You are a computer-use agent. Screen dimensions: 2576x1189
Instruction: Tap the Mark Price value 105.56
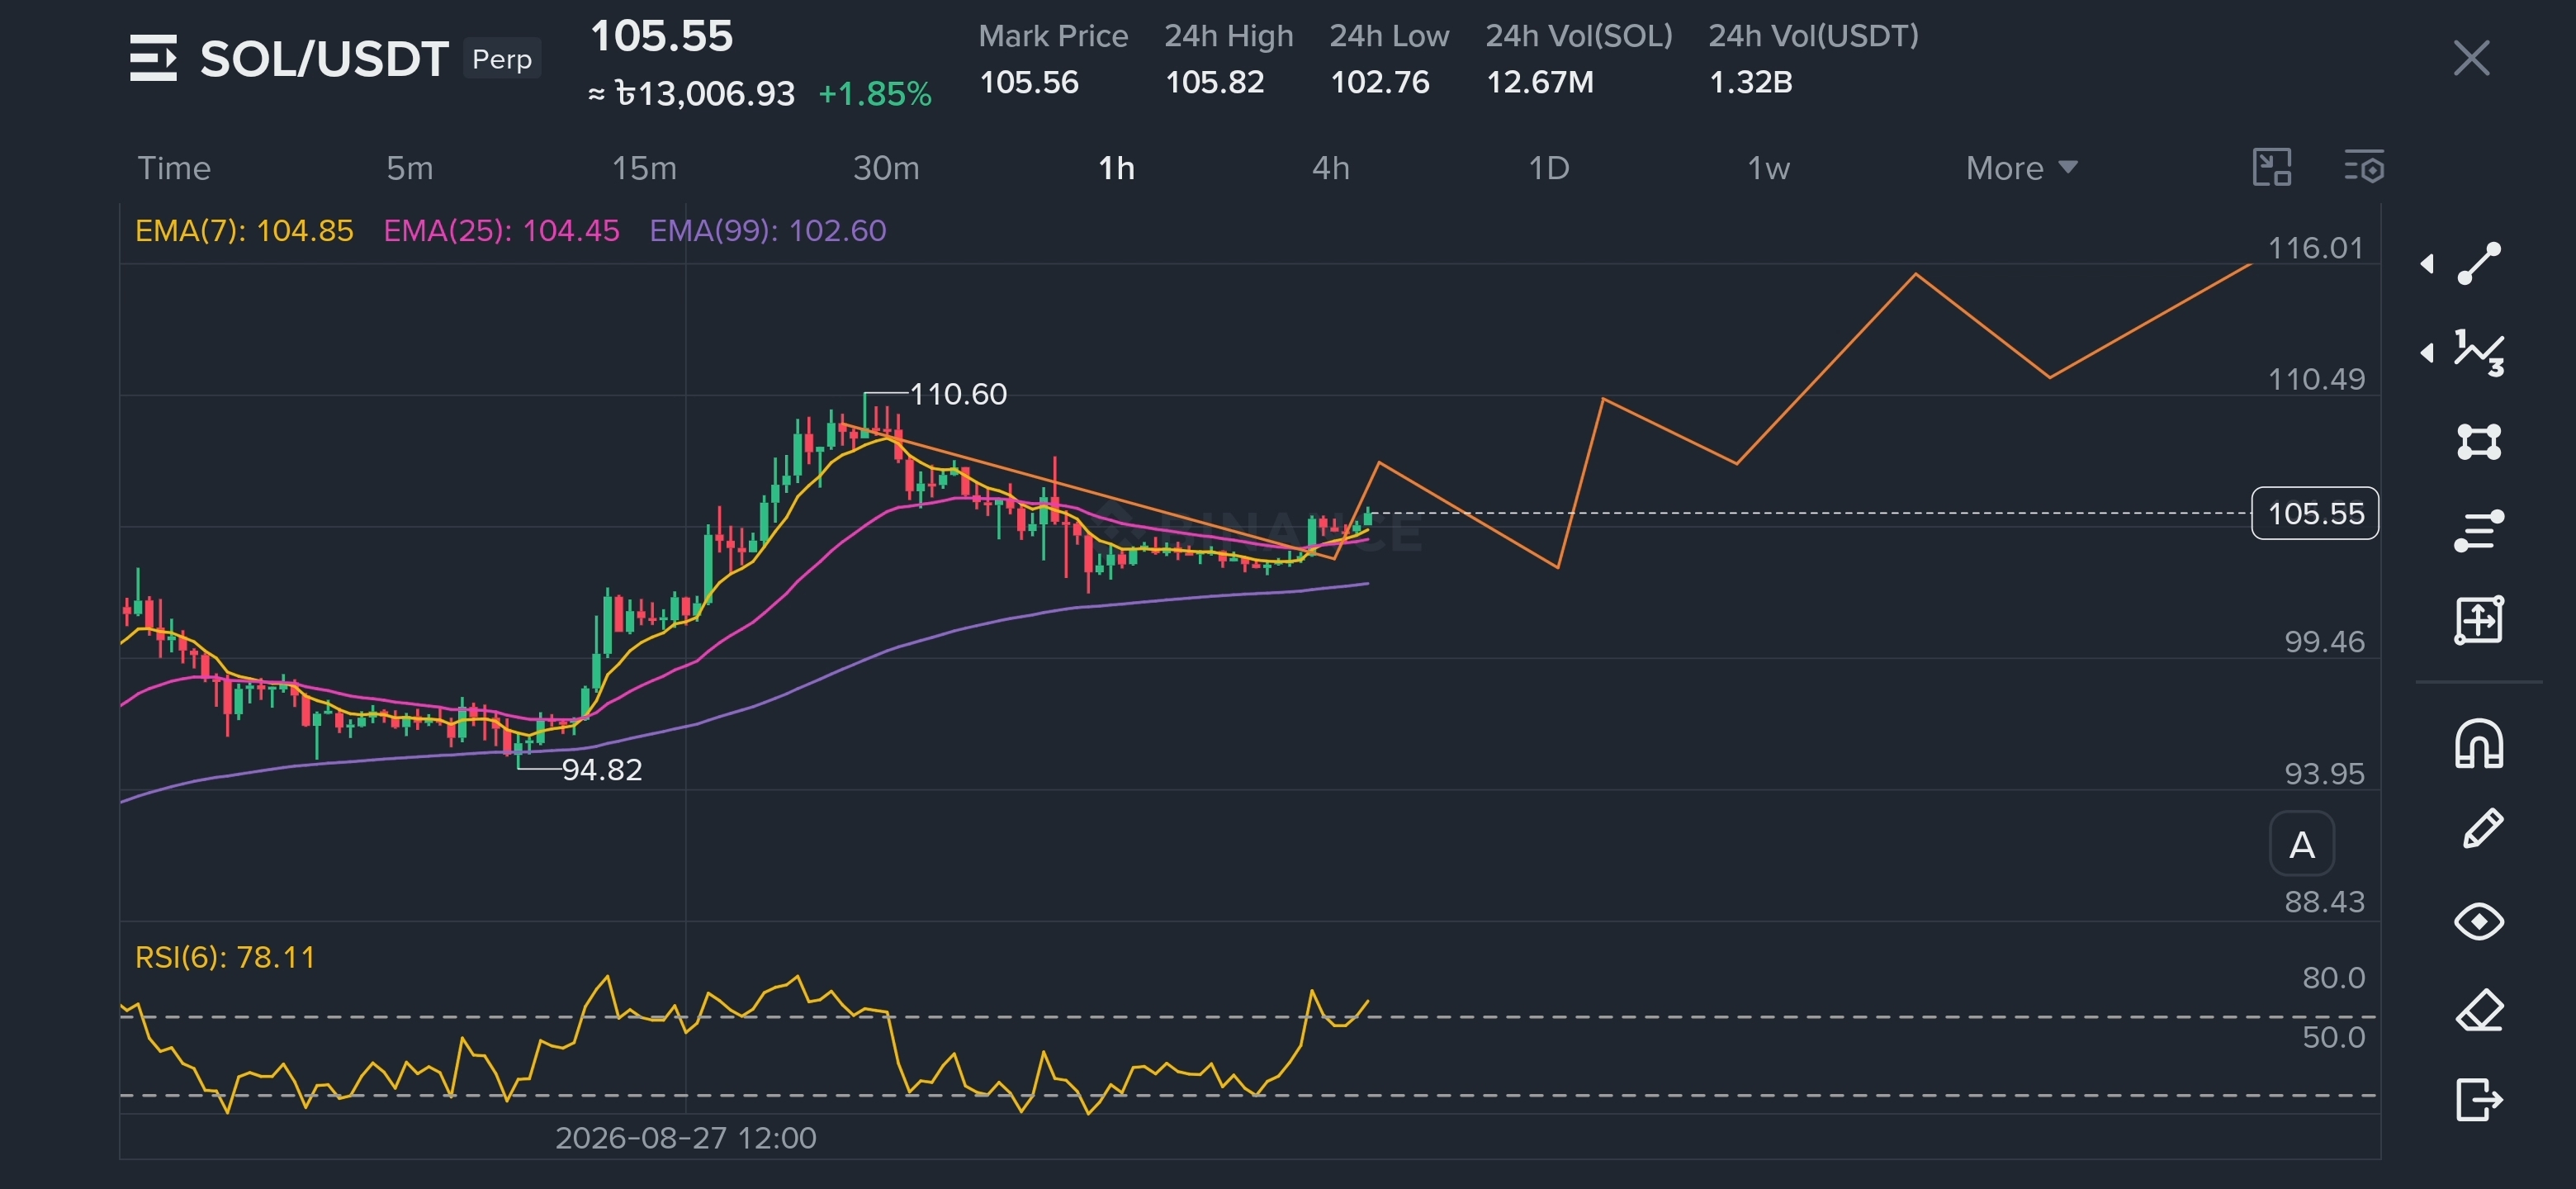coord(1029,82)
